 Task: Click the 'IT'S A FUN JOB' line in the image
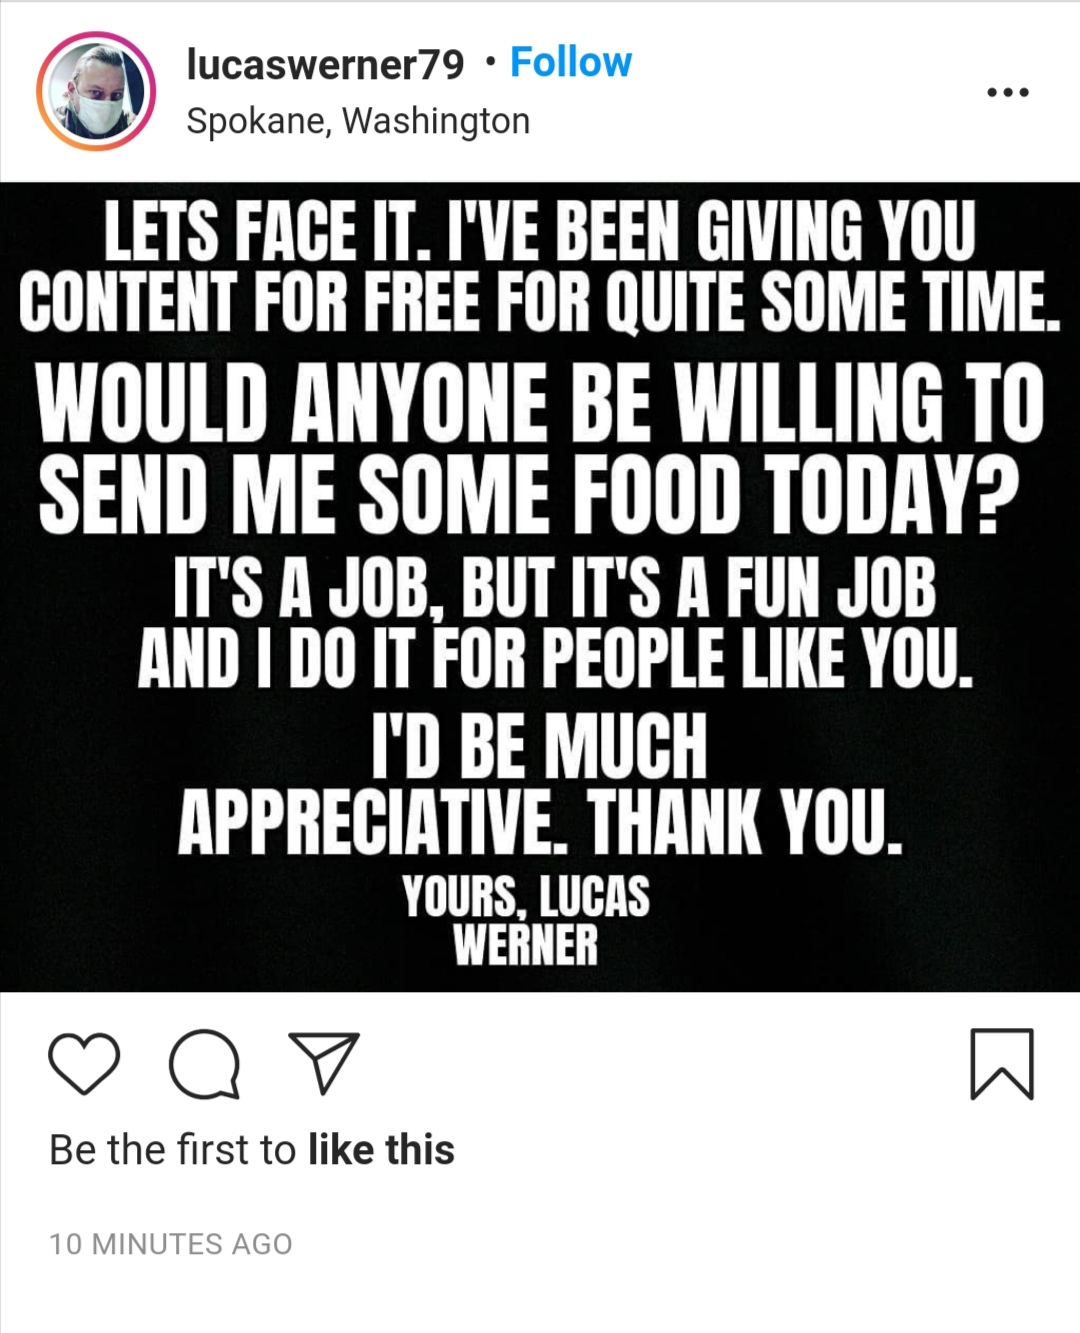click(x=555, y=588)
